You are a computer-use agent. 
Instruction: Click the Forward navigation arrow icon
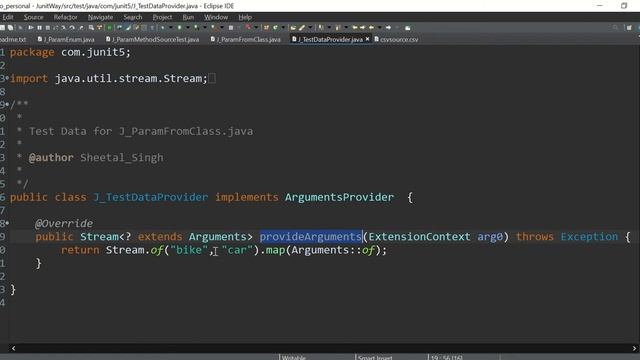(x=388, y=27)
